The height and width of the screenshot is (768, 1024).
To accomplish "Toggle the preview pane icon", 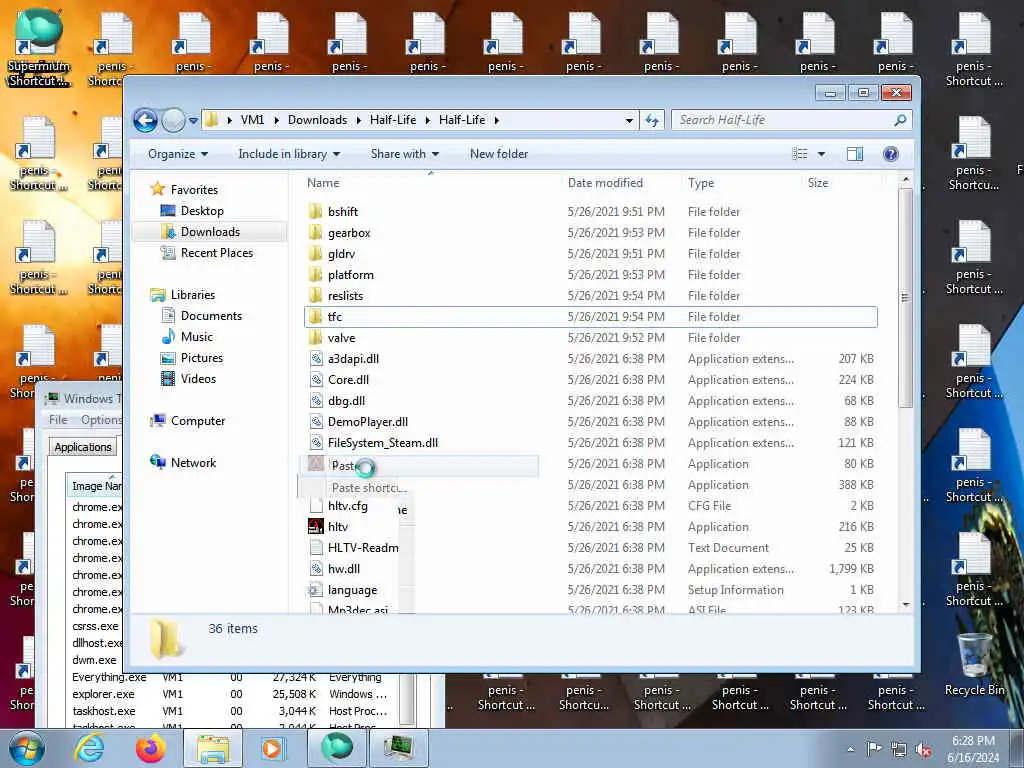I will click(x=854, y=154).
